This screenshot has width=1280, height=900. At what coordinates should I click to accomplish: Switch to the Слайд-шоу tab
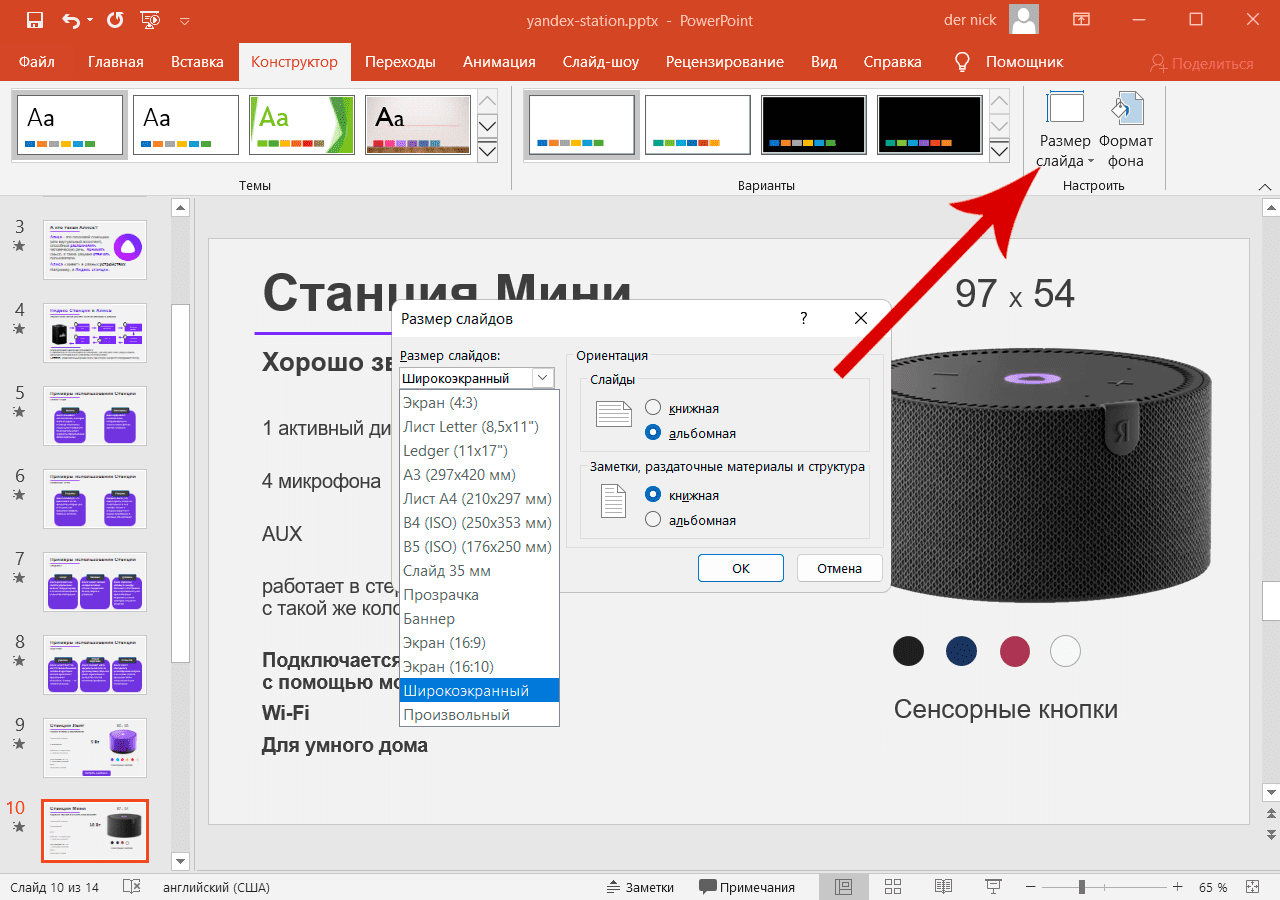coord(601,62)
